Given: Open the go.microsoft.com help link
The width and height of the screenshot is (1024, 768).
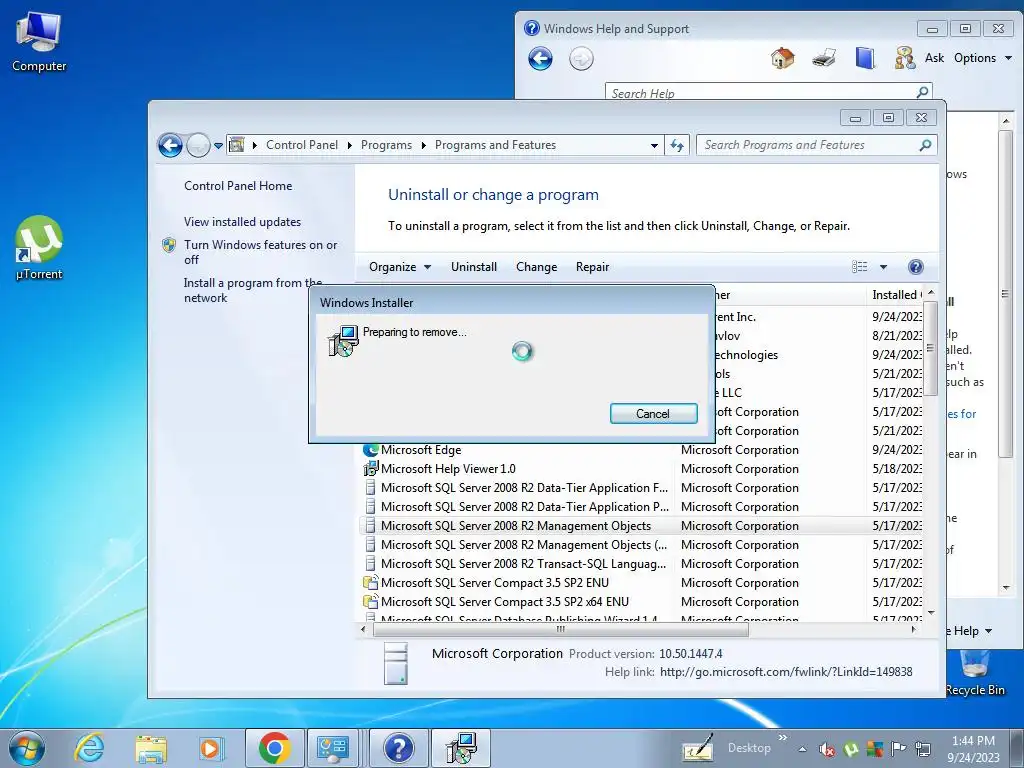Looking at the screenshot, I should pos(786,671).
